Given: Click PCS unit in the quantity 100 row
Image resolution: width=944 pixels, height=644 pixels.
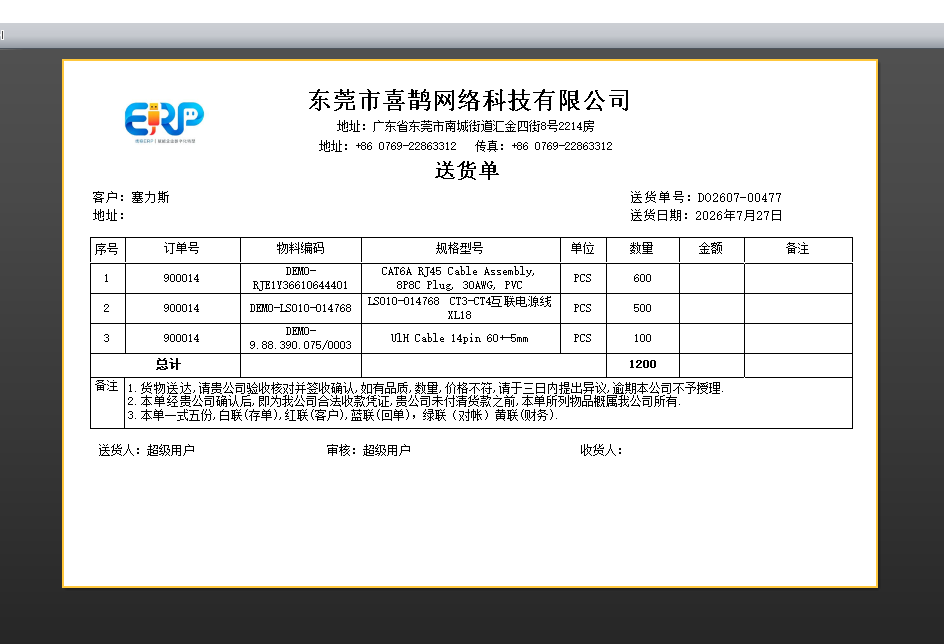Looking at the screenshot, I should (x=582, y=338).
